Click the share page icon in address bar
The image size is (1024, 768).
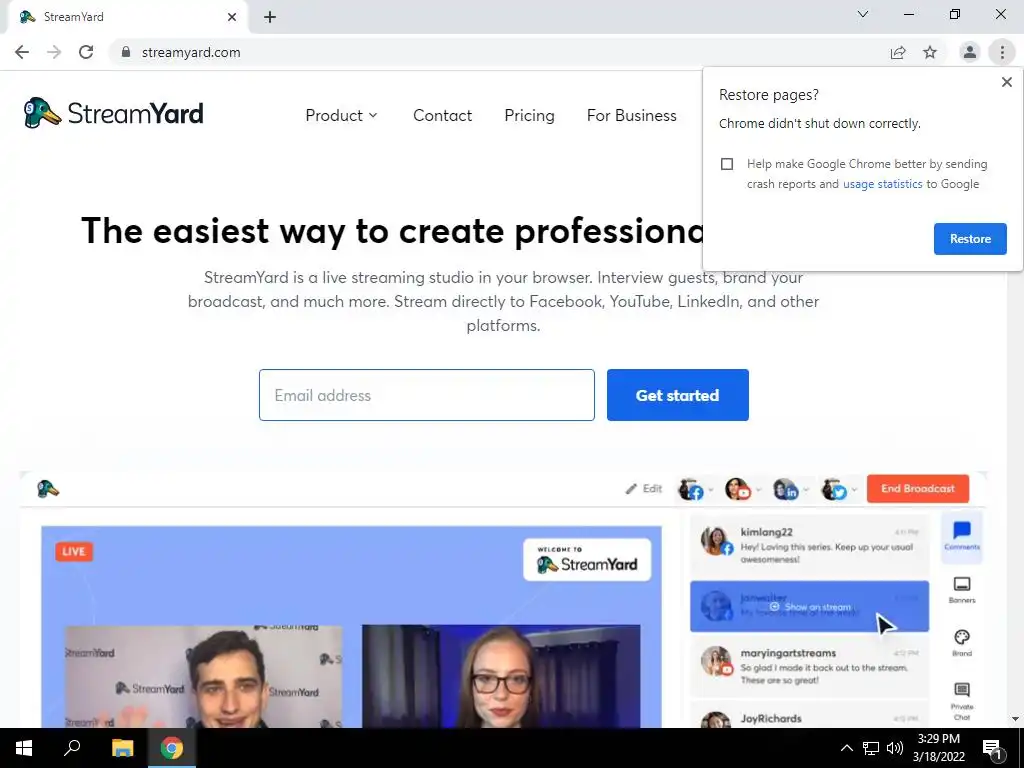(898, 52)
